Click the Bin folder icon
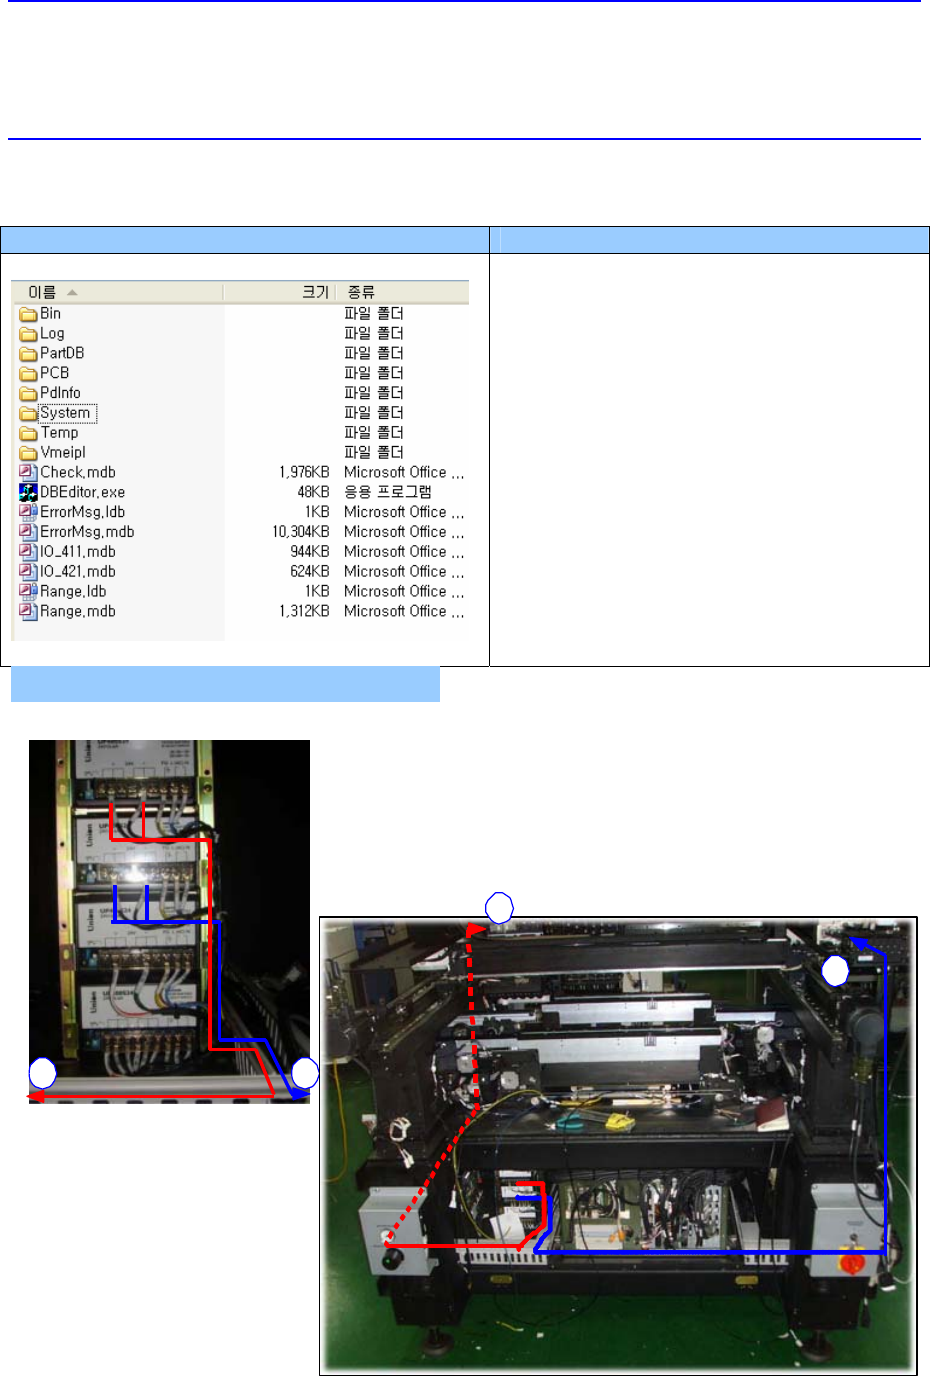This screenshot has width=930, height=1376. coord(28,314)
